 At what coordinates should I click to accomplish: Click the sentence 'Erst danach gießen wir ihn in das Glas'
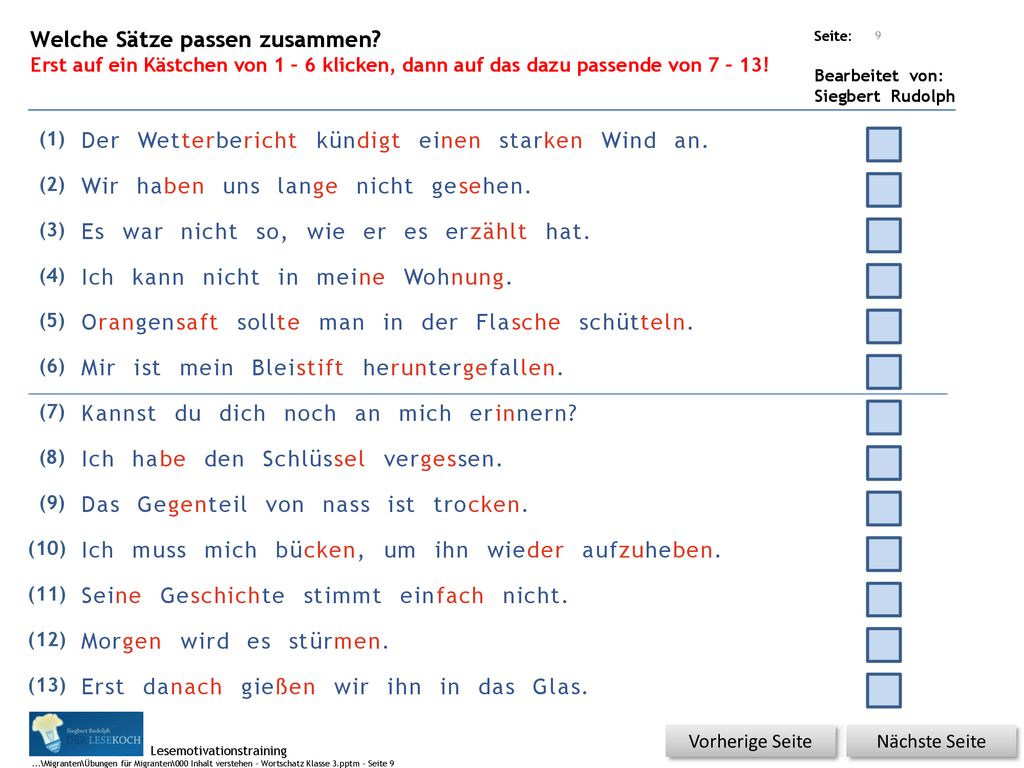(x=334, y=687)
